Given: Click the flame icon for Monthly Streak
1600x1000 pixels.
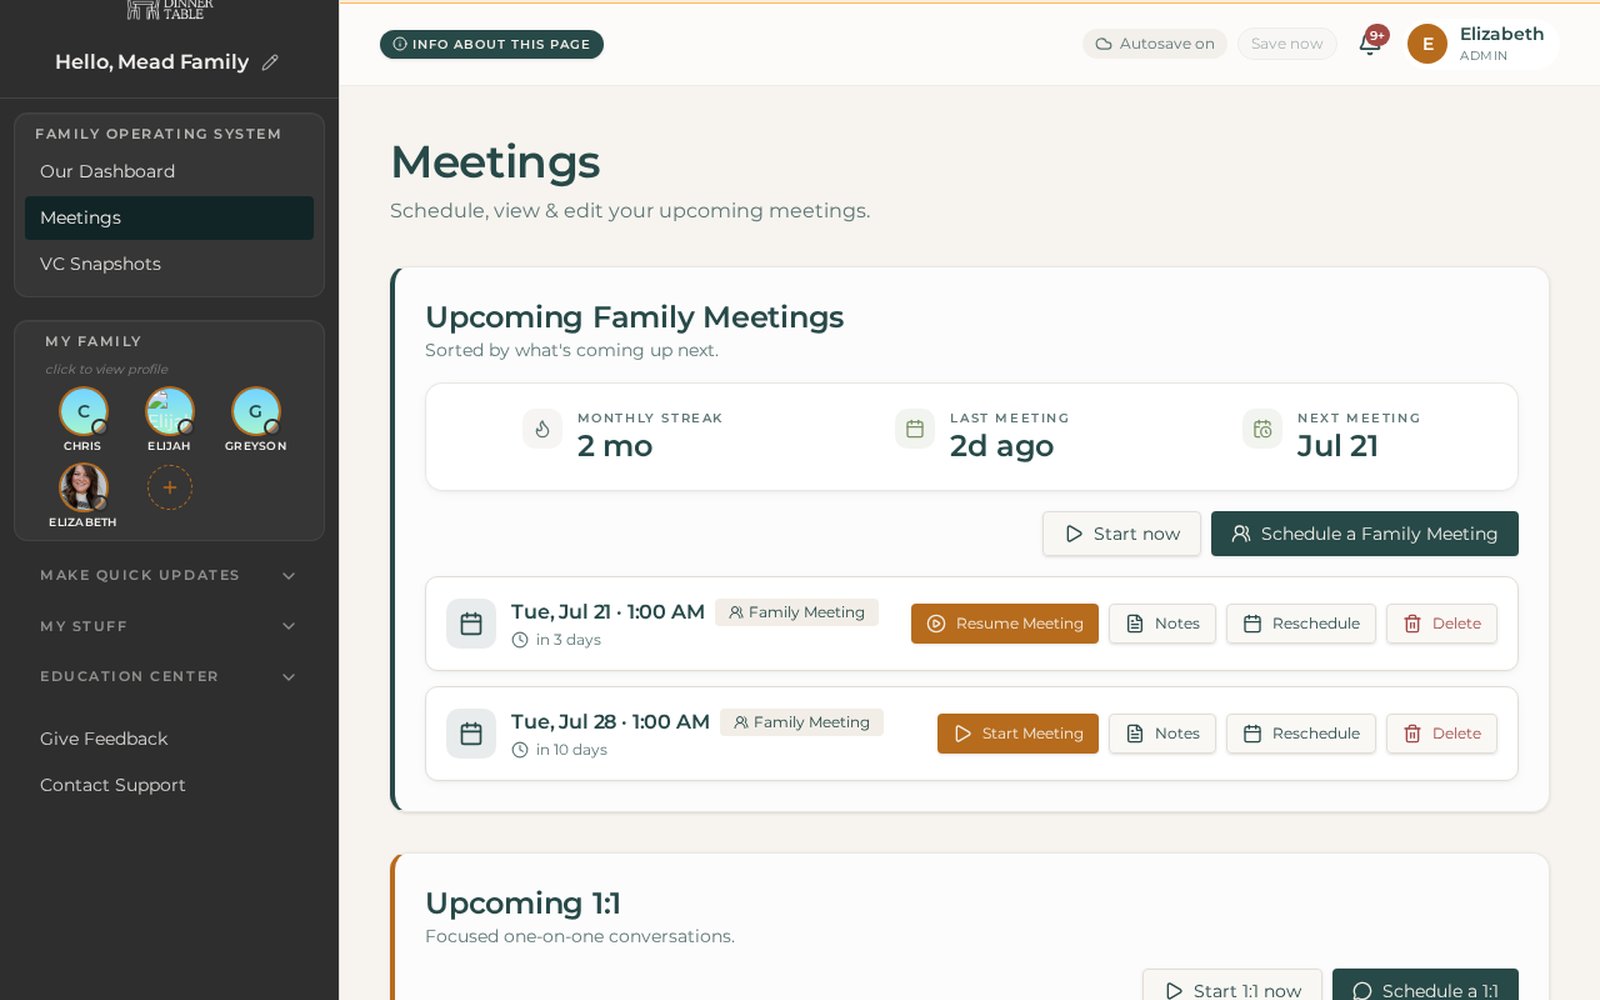Looking at the screenshot, I should (x=542, y=429).
